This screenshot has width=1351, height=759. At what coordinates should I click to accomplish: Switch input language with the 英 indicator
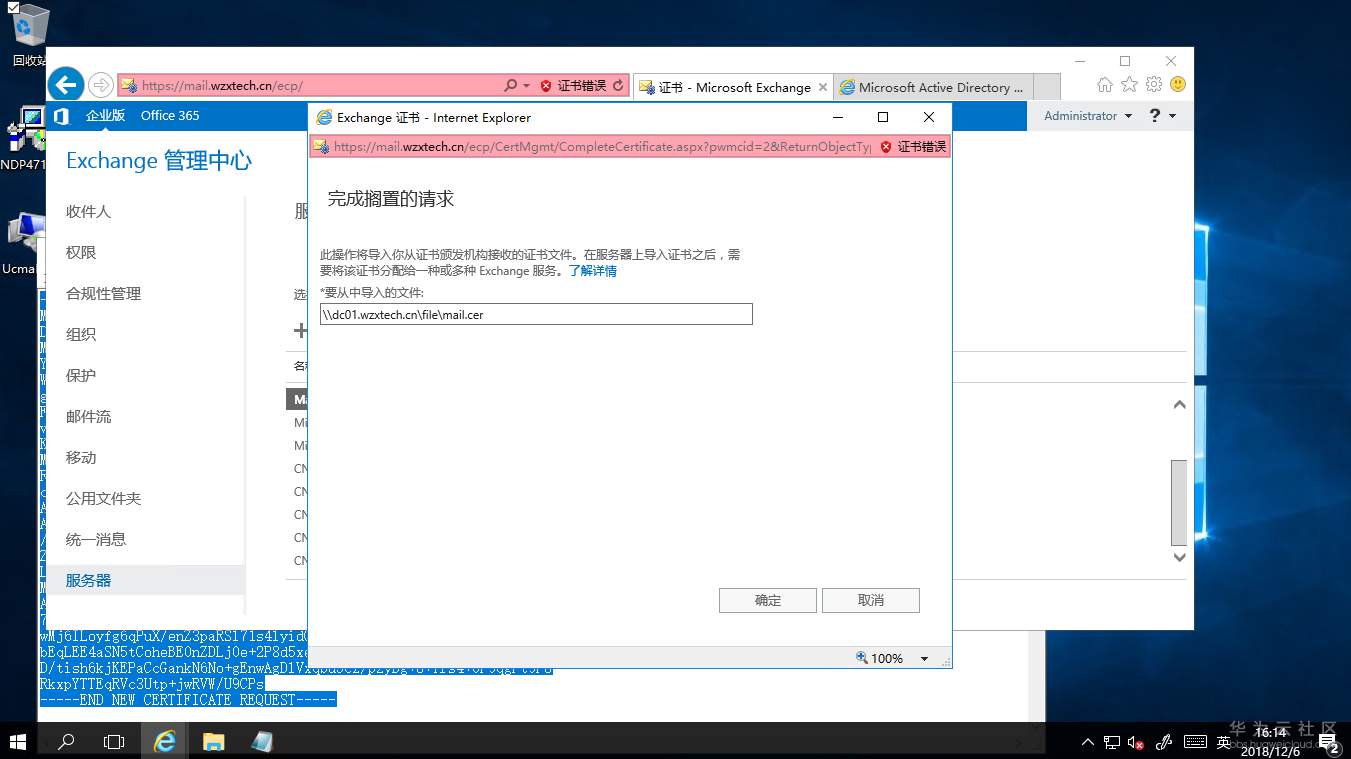click(1222, 742)
